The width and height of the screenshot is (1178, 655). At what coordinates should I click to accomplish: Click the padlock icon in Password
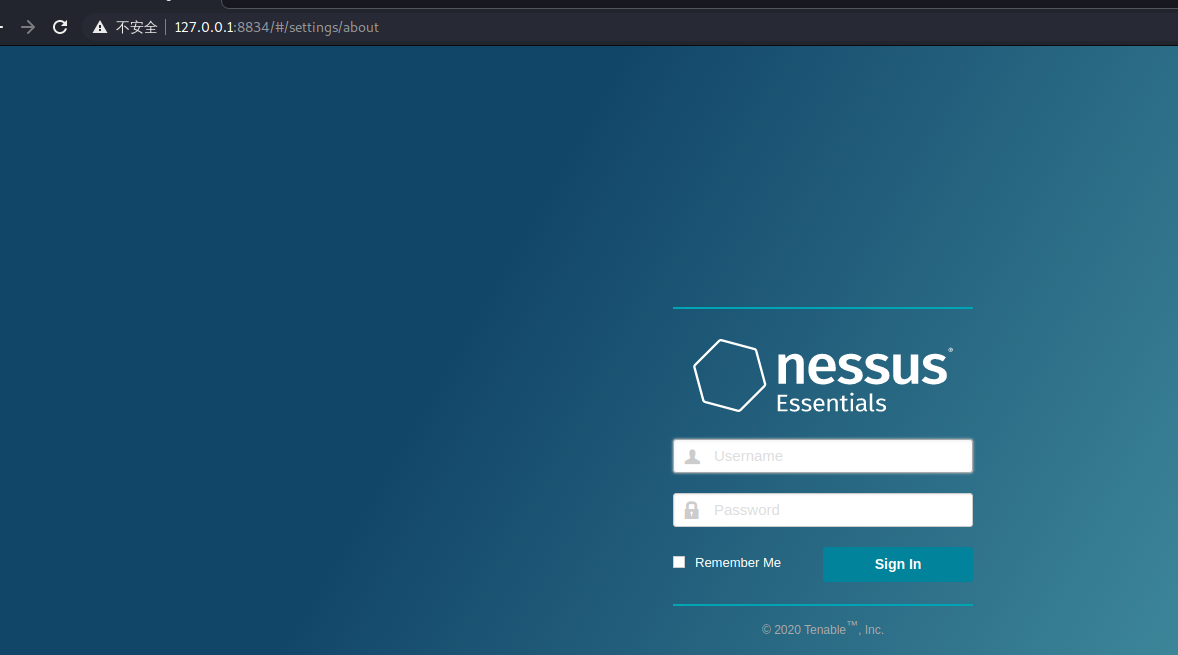tap(692, 510)
